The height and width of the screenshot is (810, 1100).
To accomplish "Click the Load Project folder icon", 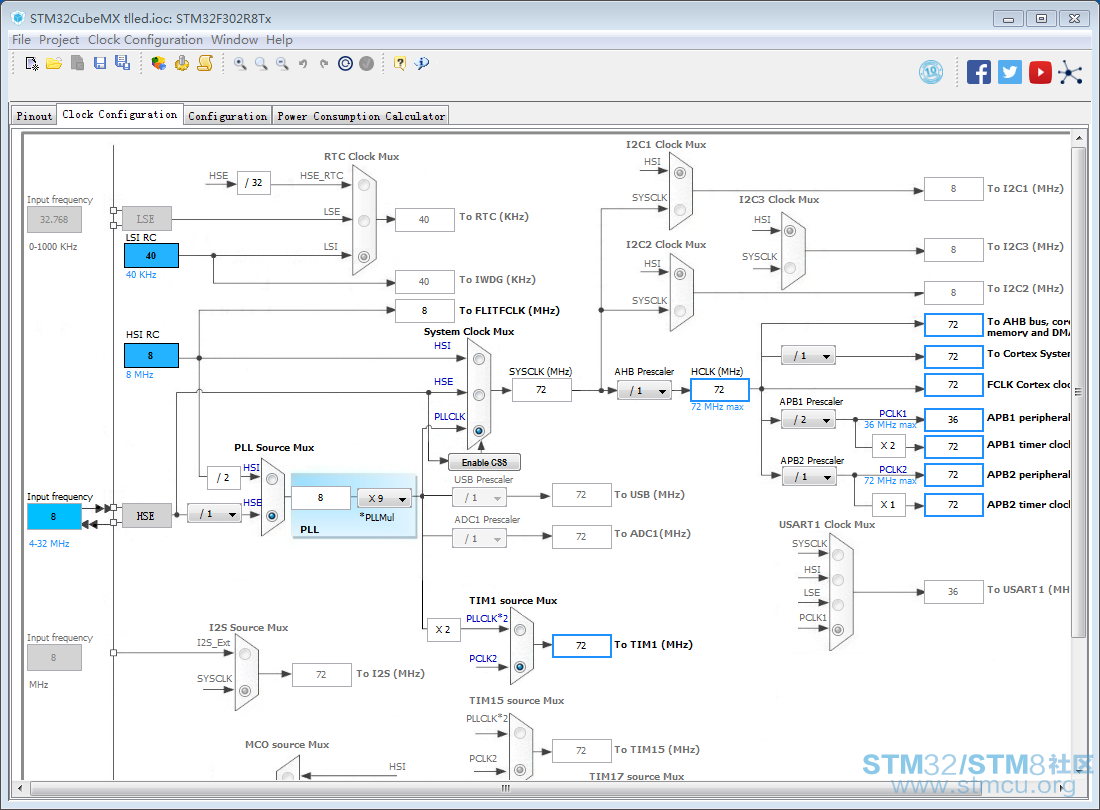I will [54, 64].
